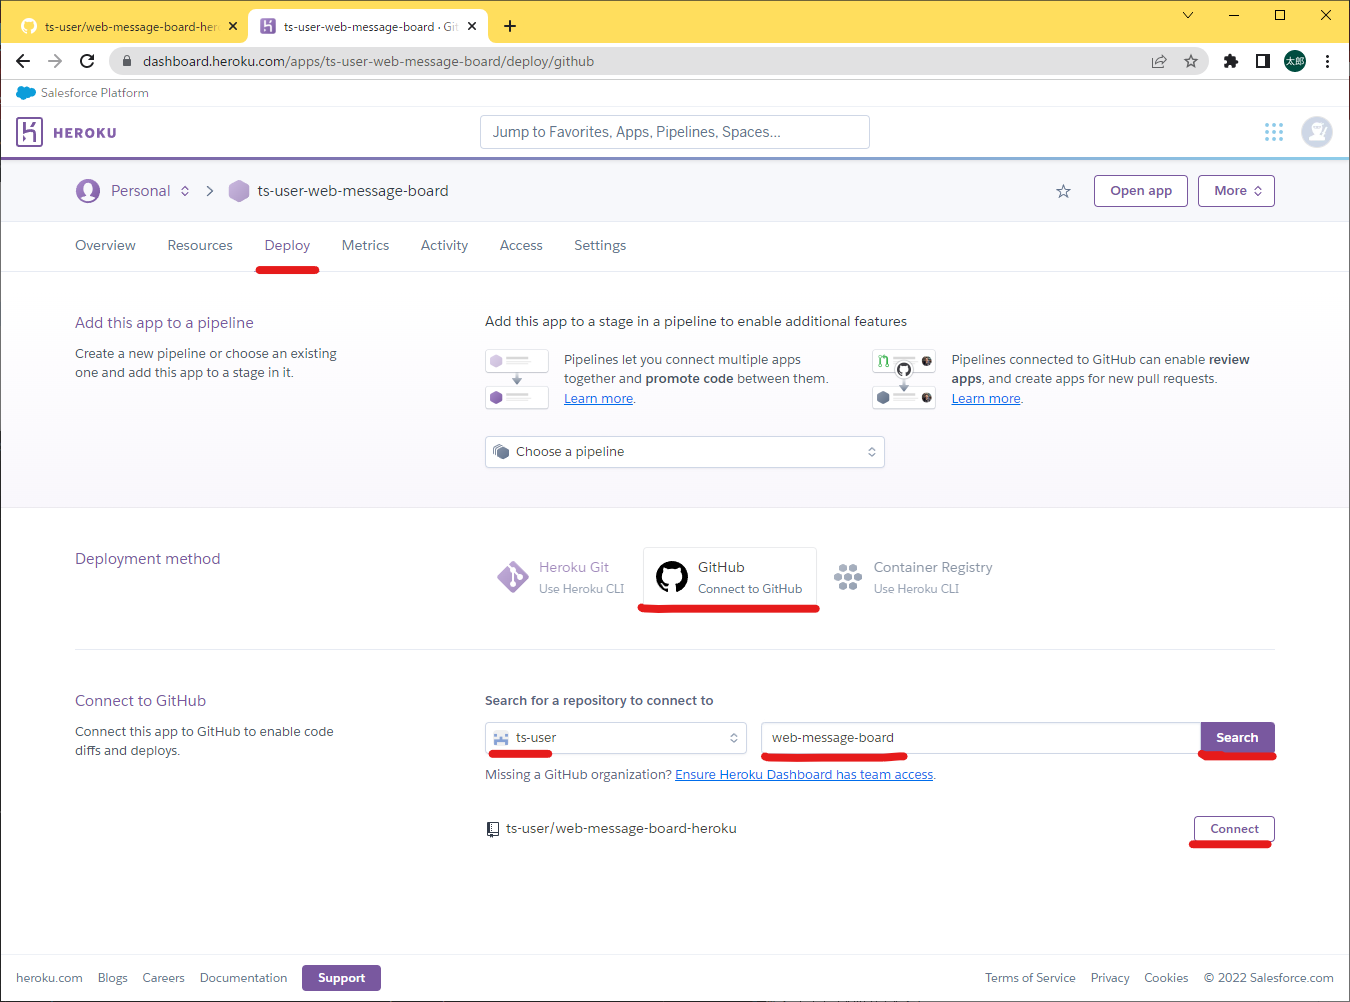Select the Deploy tab
Viewport: 1350px width, 1002px height.
(287, 245)
